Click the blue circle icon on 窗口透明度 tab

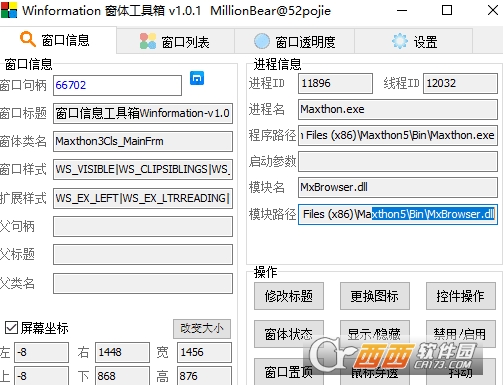262,41
